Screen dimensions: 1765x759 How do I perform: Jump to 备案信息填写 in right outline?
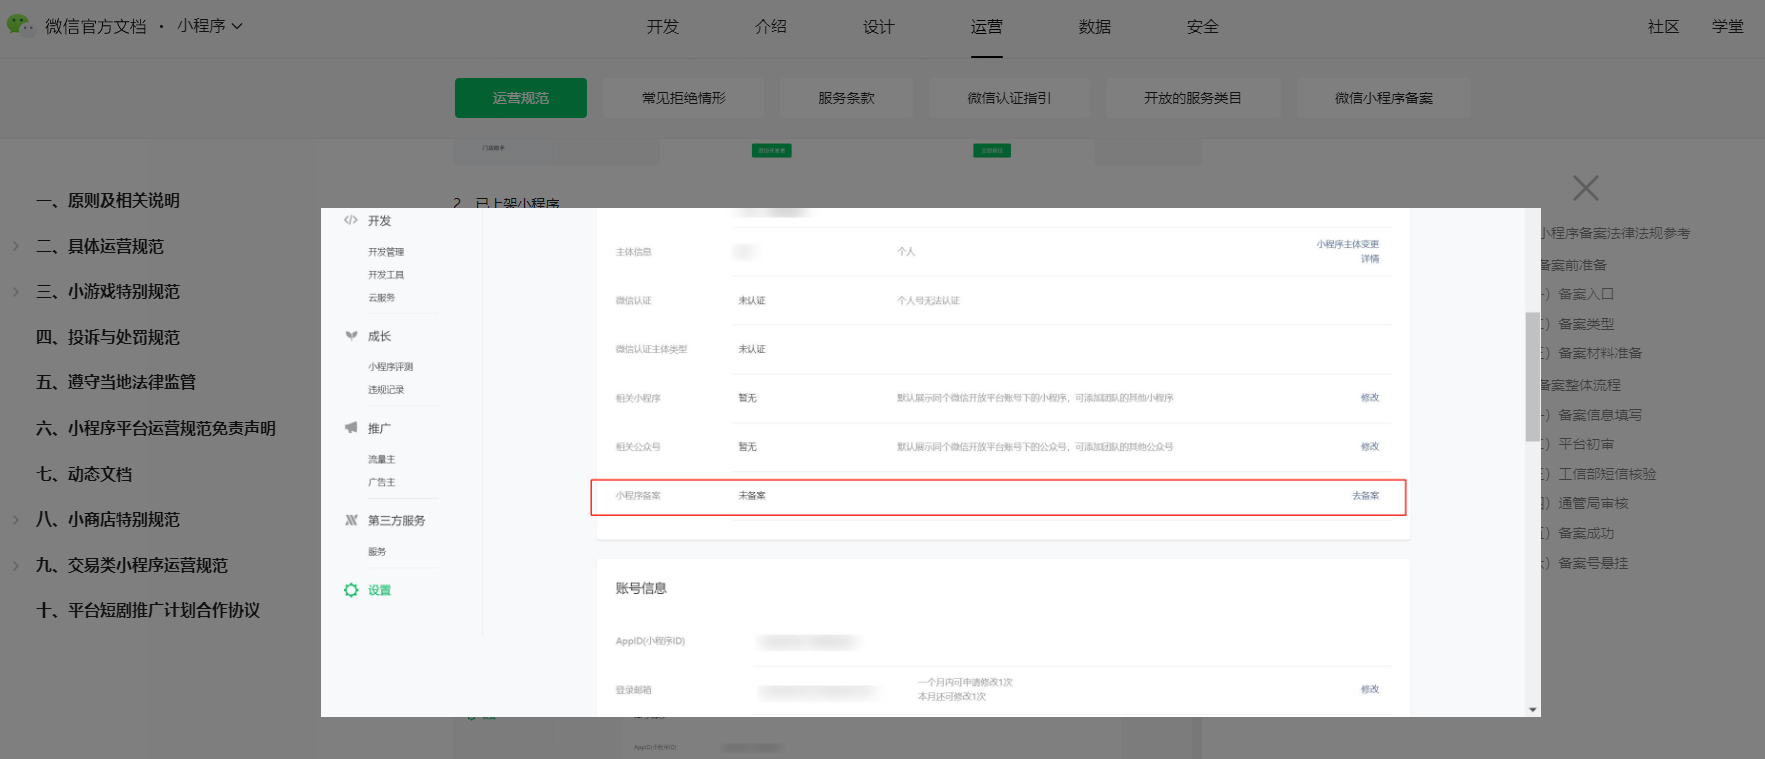pyautogui.click(x=1600, y=416)
